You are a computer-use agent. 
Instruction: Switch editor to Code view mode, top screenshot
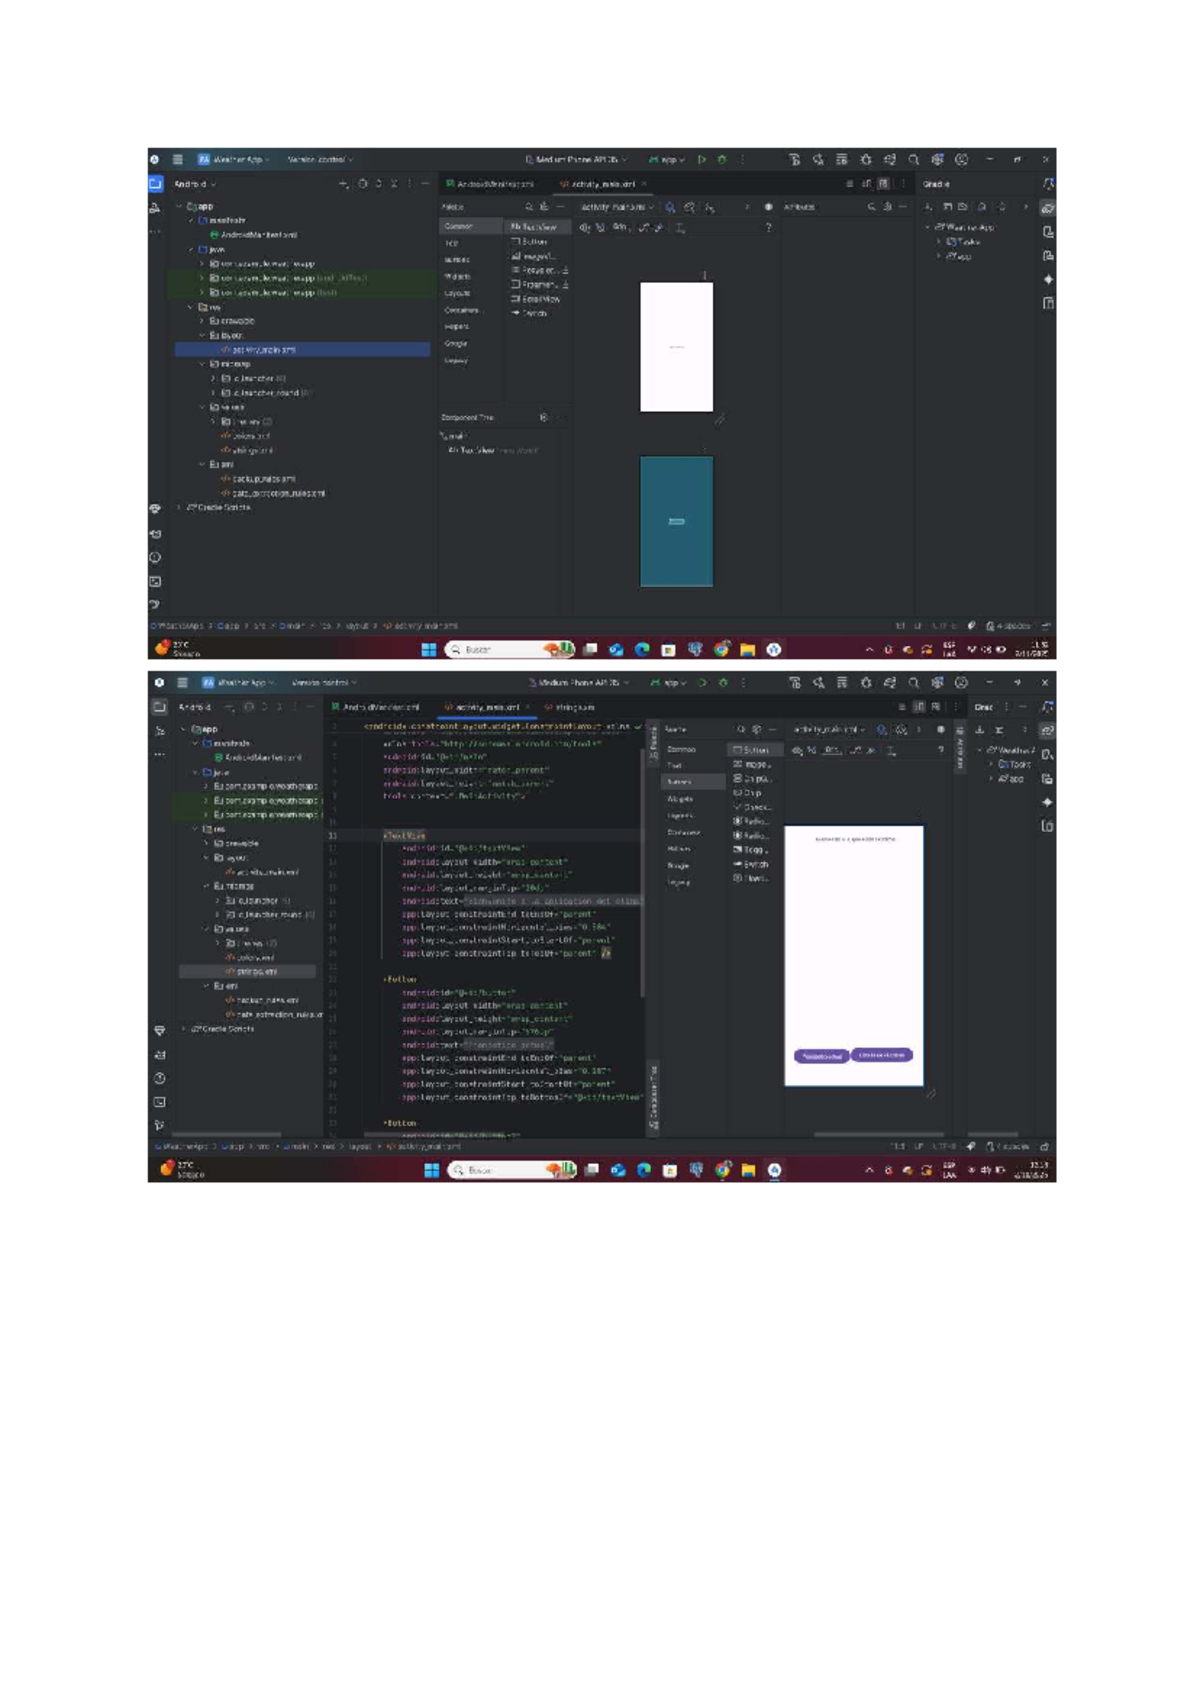coord(850,184)
